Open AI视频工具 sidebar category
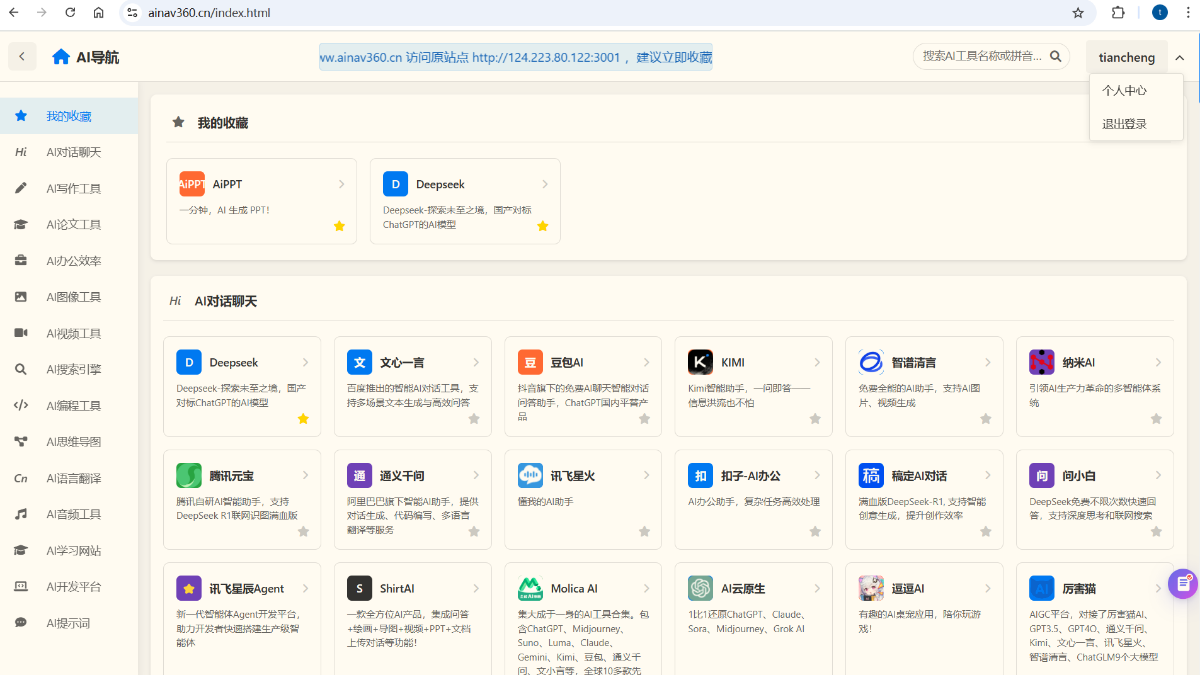Screen dimensions: 1200x675 click(x=69, y=333)
